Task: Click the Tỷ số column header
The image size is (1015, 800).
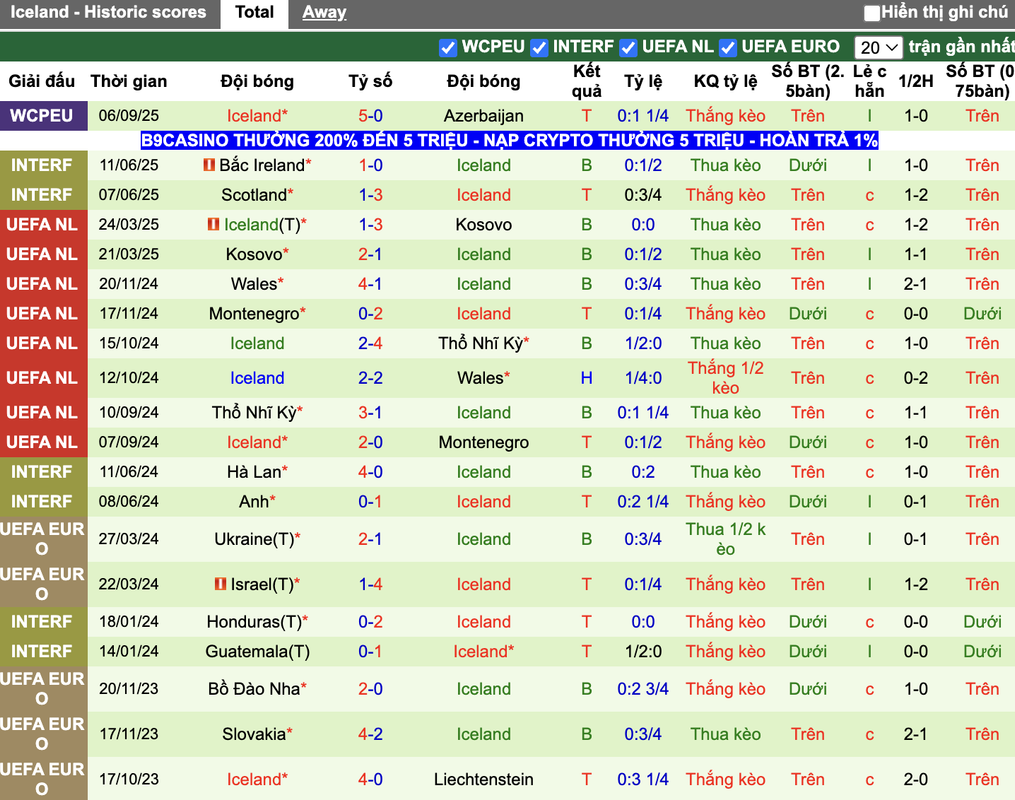Action: (370, 82)
